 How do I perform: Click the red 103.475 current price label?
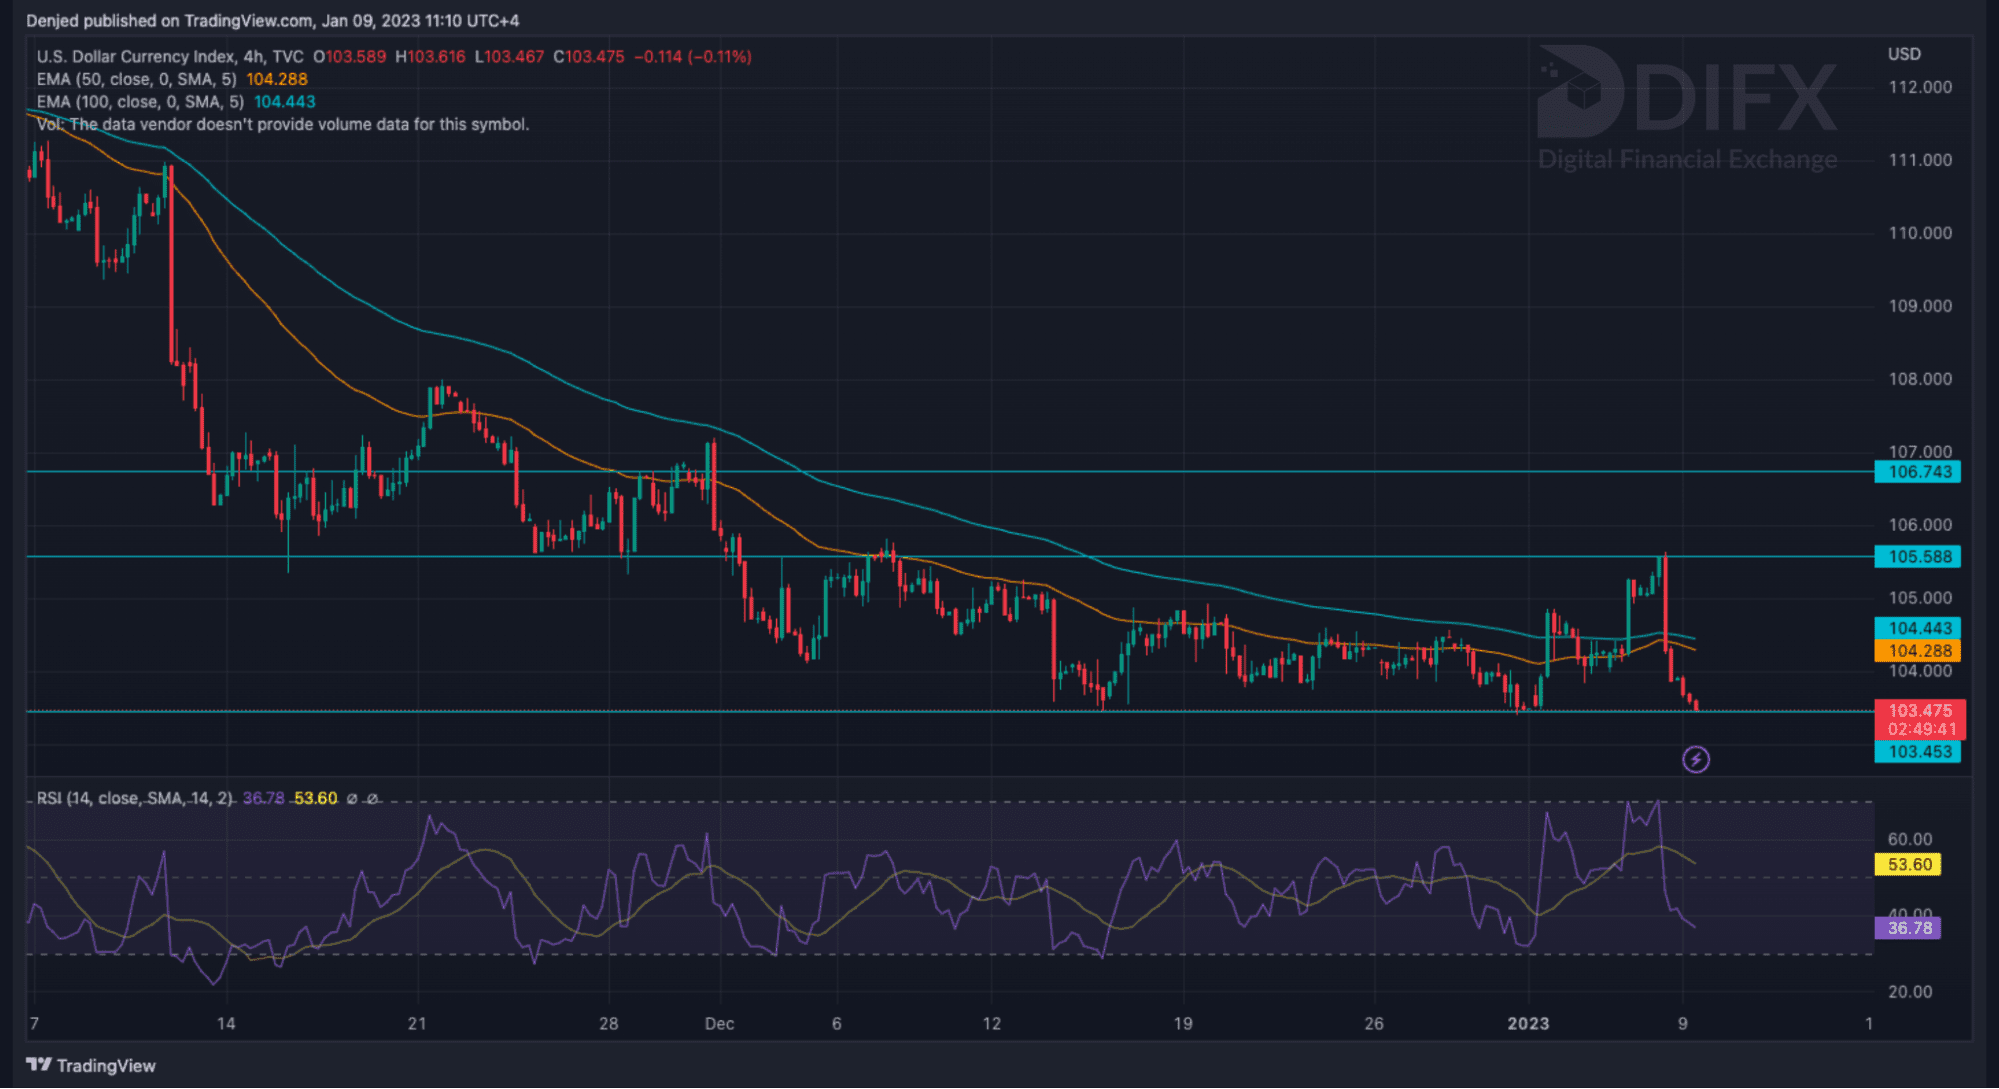1918,711
